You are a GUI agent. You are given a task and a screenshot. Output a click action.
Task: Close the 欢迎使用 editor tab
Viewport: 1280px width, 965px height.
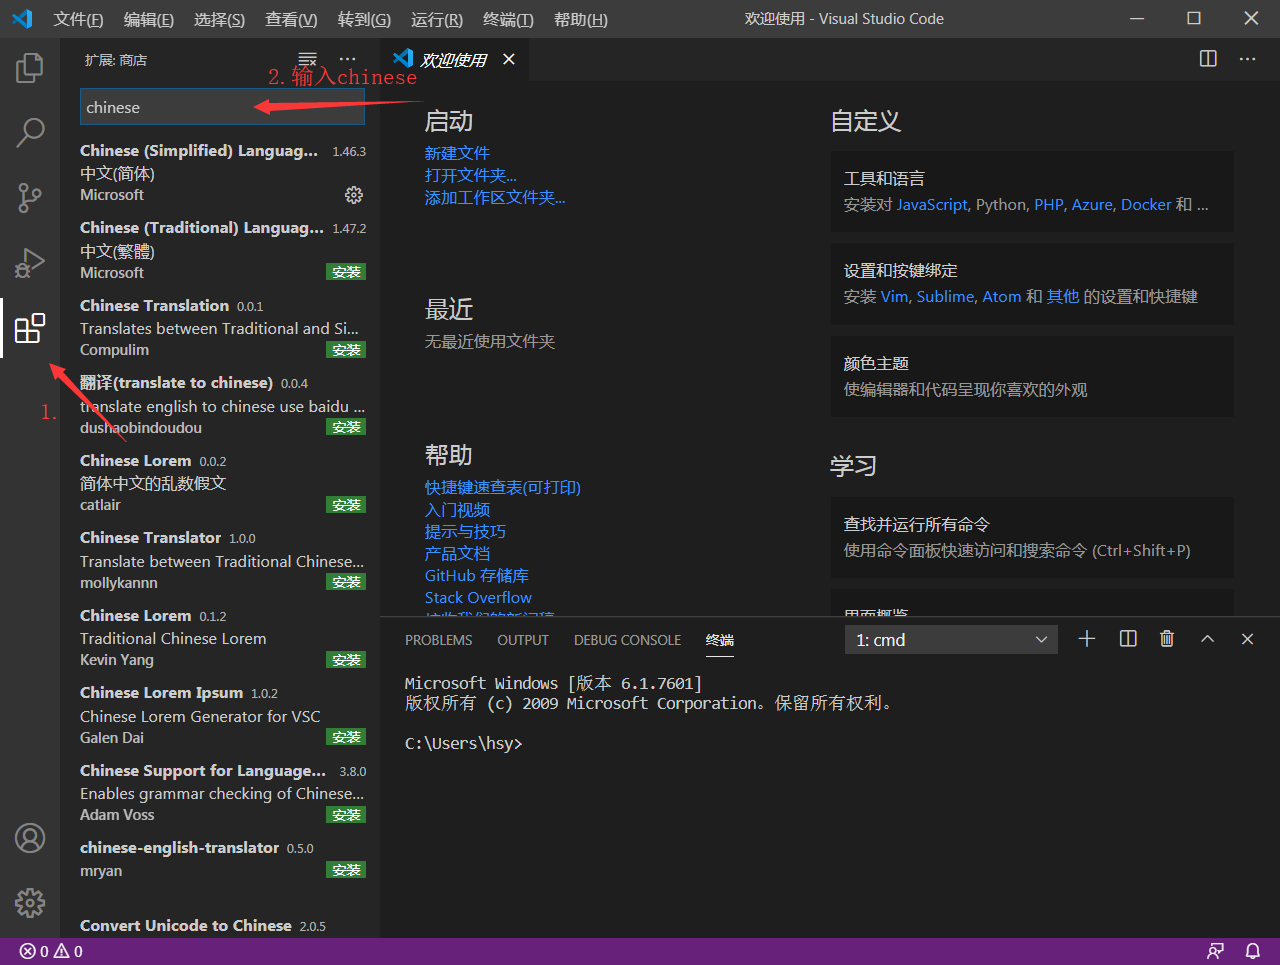click(x=509, y=60)
